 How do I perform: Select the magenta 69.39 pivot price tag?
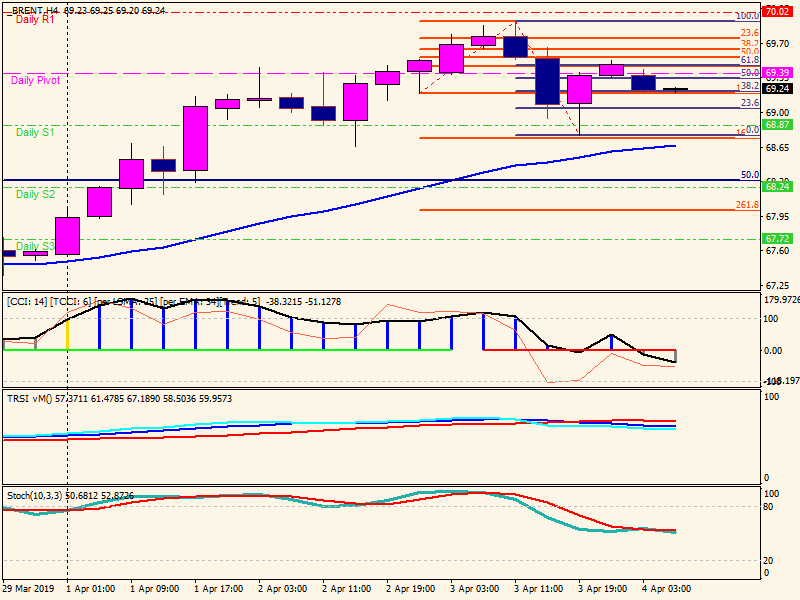click(x=777, y=73)
